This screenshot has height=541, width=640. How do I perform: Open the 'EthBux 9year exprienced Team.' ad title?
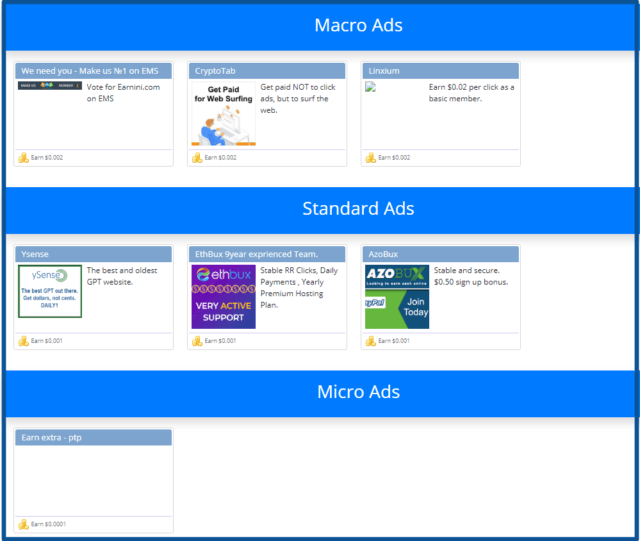coord(267,254)
